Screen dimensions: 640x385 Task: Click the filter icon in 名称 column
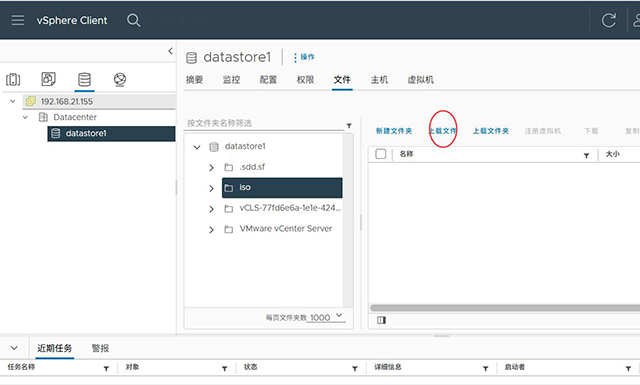[x=586, y=155]
